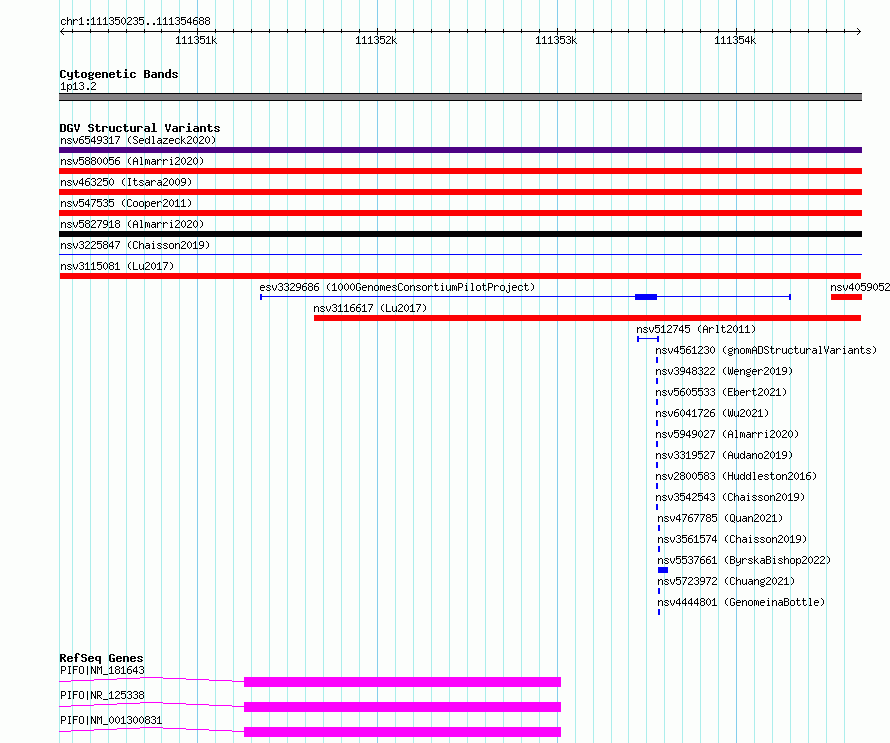Click the magenta exon of PIFO|NM_181643
The height and width of the screenshot is (743, 890).
402,682
